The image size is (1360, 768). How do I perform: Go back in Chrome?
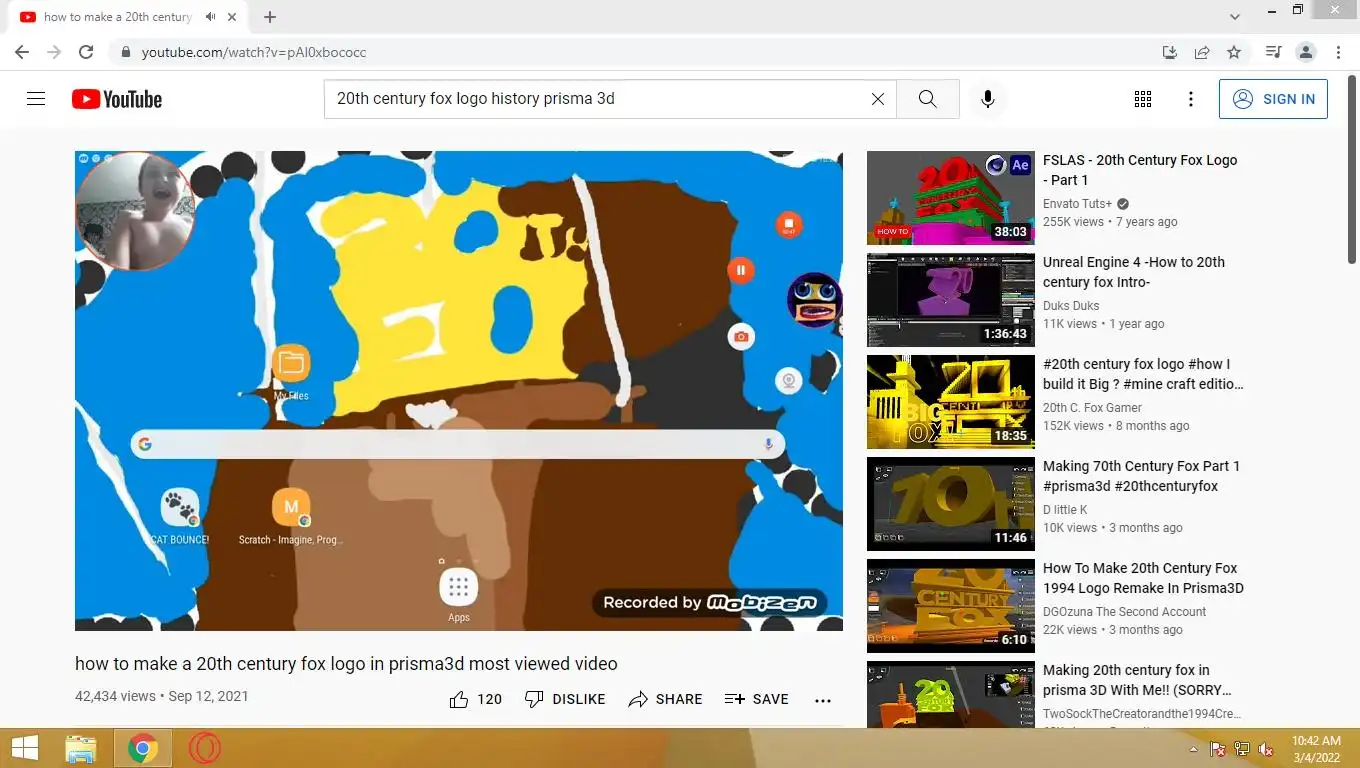tap(21, 52)
